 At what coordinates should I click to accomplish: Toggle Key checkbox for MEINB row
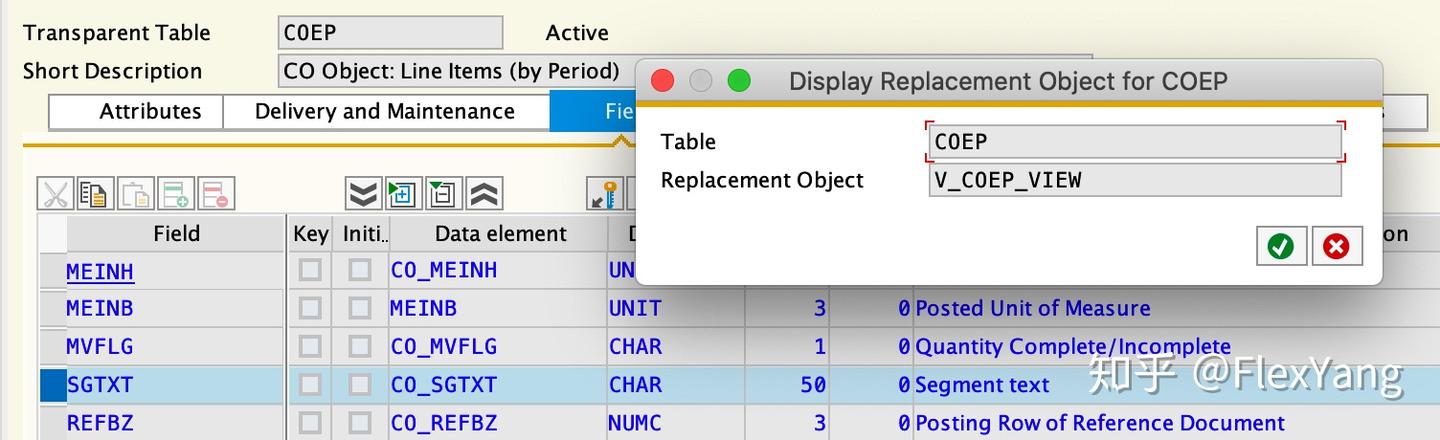[x=310, y=309]
